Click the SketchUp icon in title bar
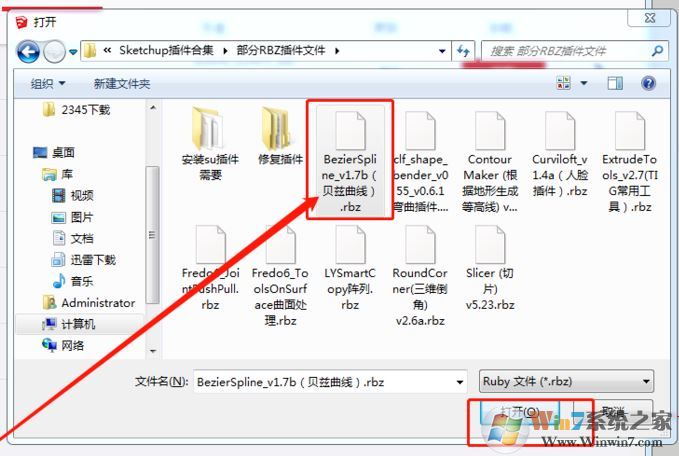Image resolution: width=679 pixels, height=456 pixels. pos(21,22)
